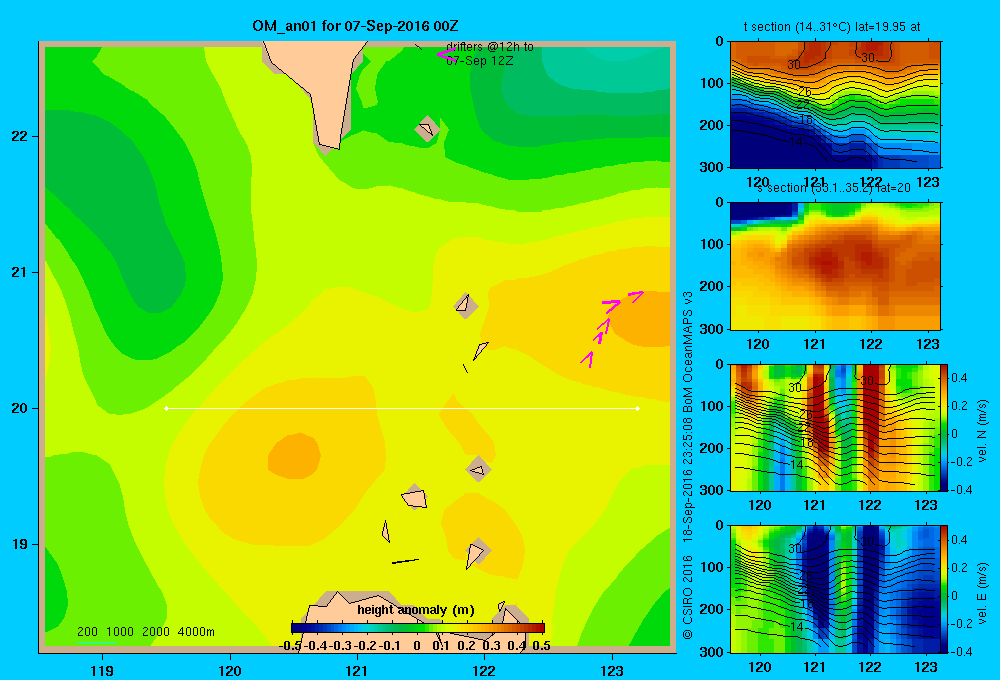Click the 'vel. E (m/s)' axis label
This screenshot has width=1000, height=680.
point(982,593)
